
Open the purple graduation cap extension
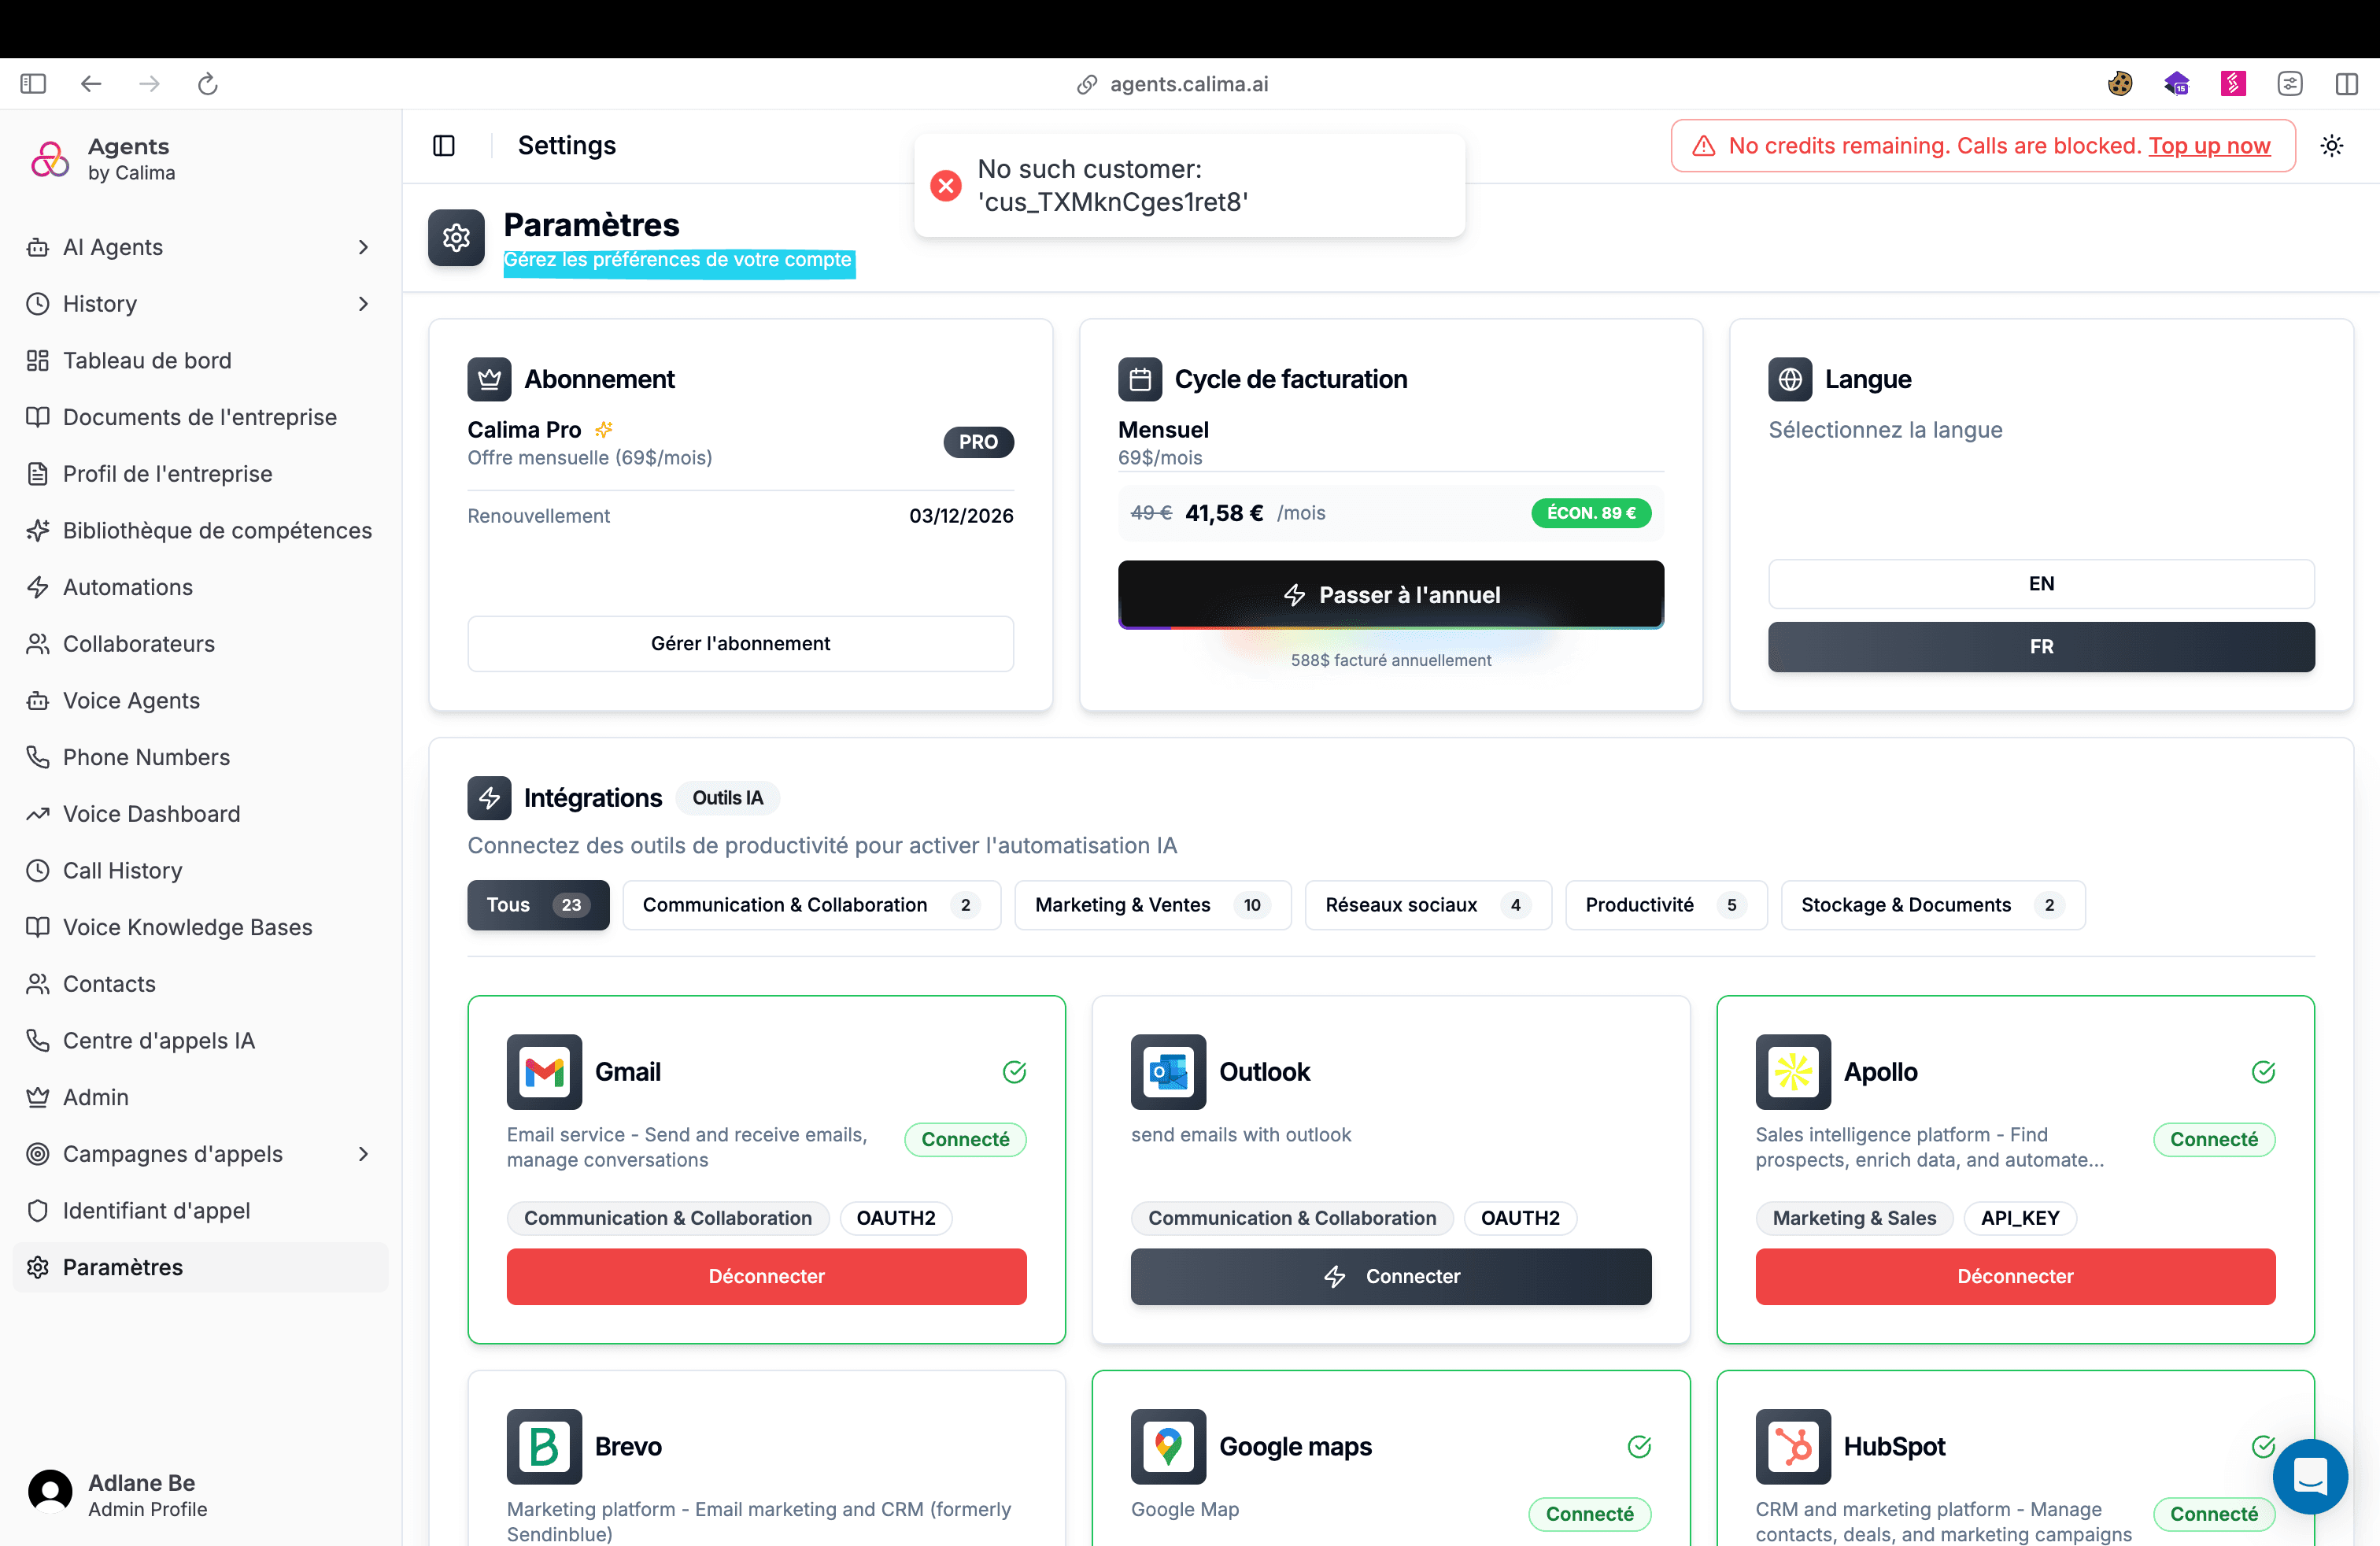(2177, 84)
